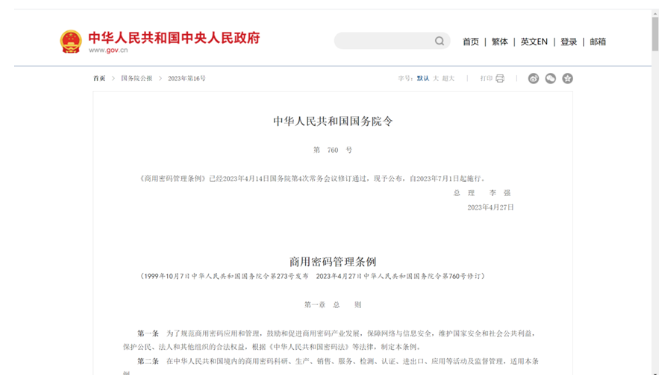Open 英文EN version of site
661x375 pixels.
534,42
